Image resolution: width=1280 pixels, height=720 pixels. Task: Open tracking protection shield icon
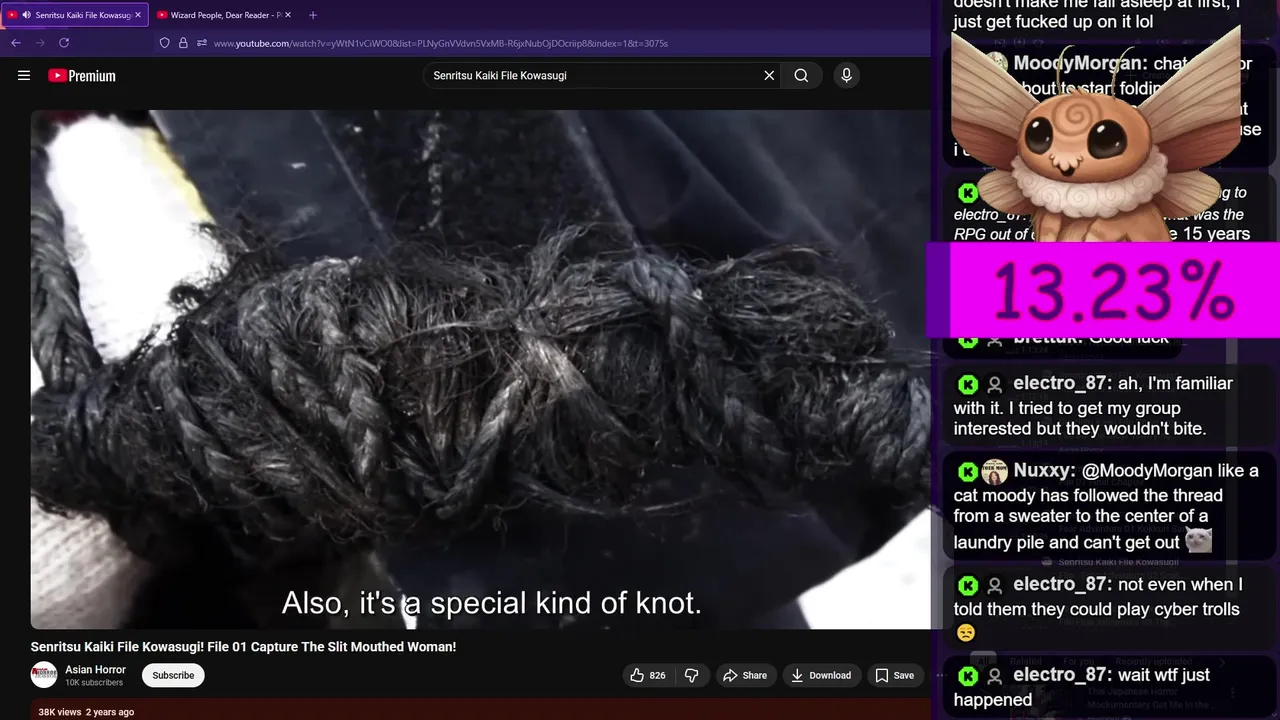click(165, 43)
